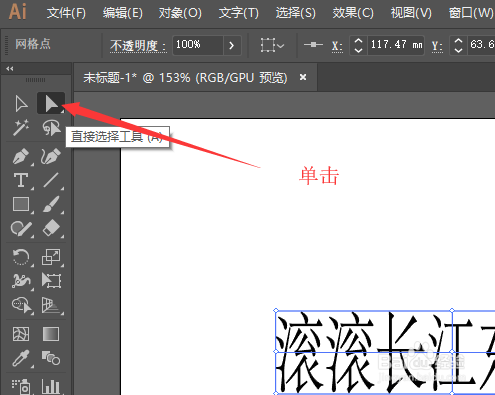Click the 滚滚长江 text object on canvas
Viewport: 495px width, 395px height.
385,353
